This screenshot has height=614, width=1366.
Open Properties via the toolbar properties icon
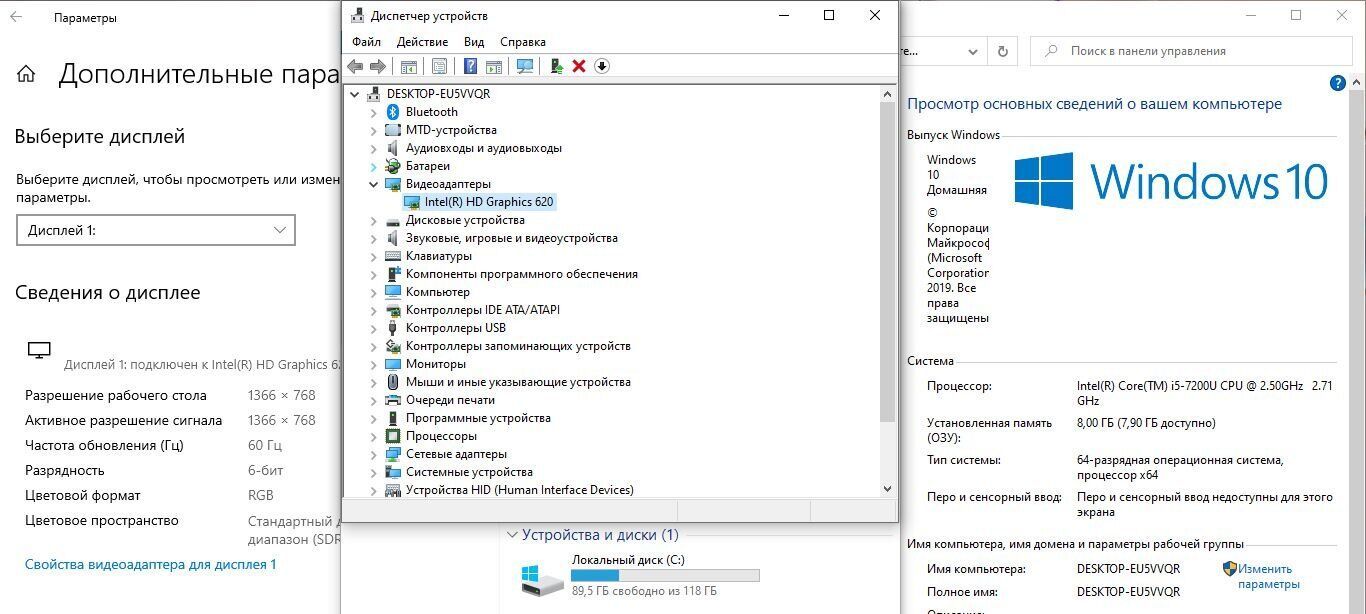click(439, 66)
